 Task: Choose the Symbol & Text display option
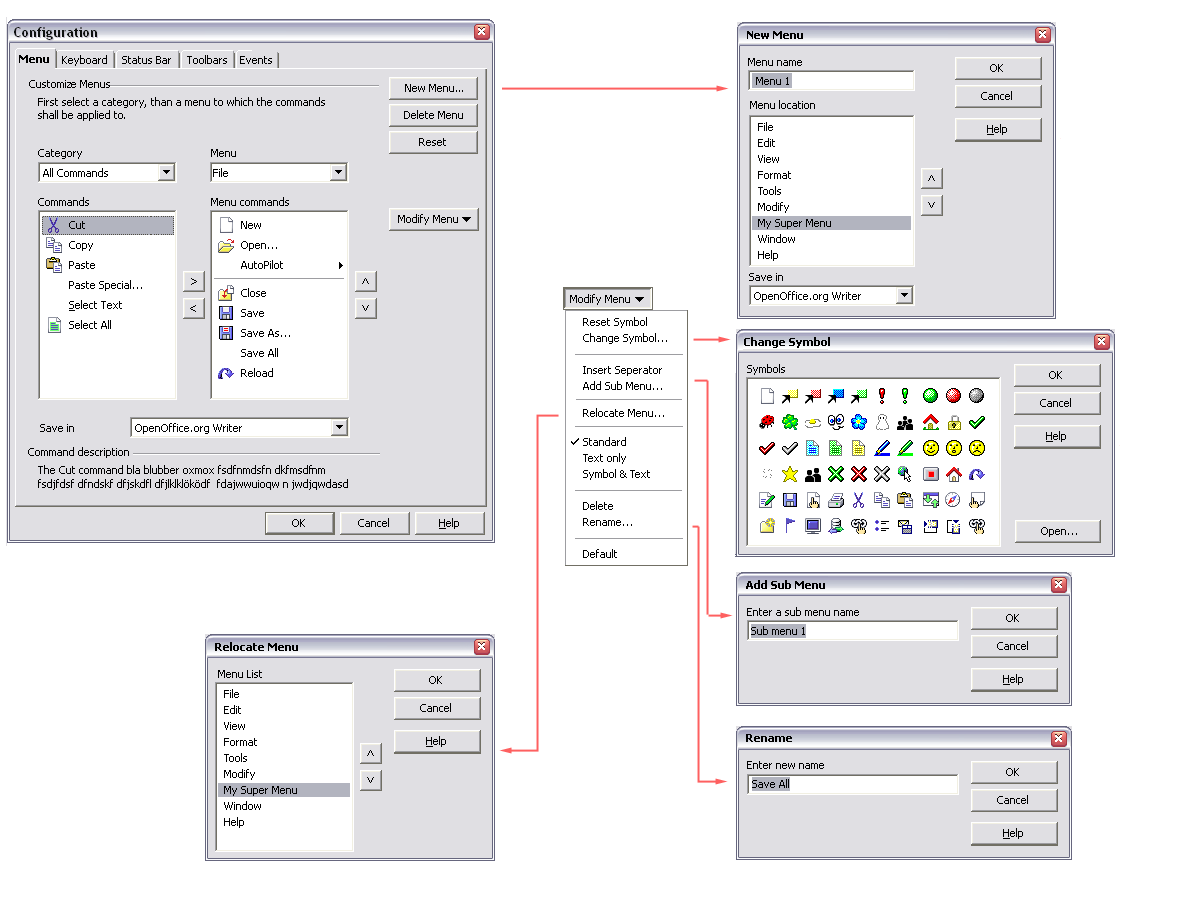[x=616, y=474]
